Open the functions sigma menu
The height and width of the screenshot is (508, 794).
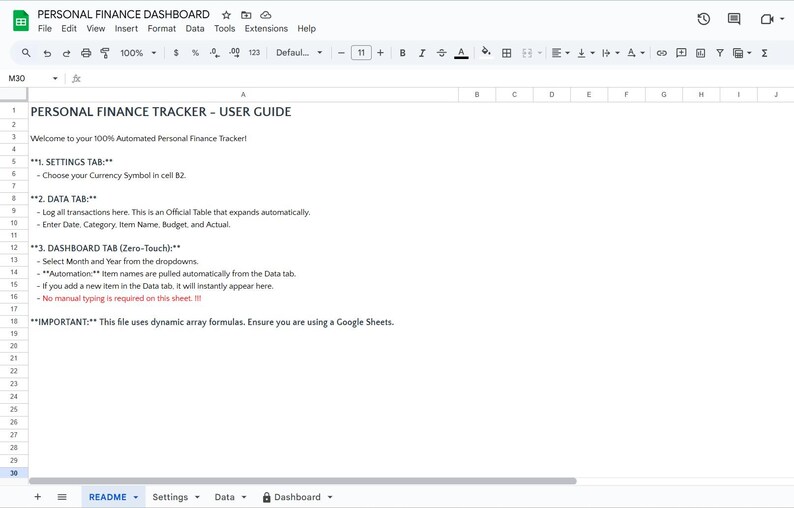764,53
